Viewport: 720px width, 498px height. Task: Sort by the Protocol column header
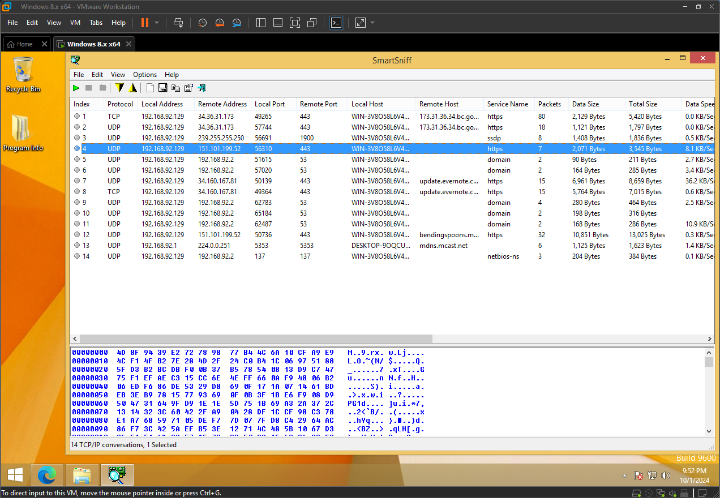120,104
